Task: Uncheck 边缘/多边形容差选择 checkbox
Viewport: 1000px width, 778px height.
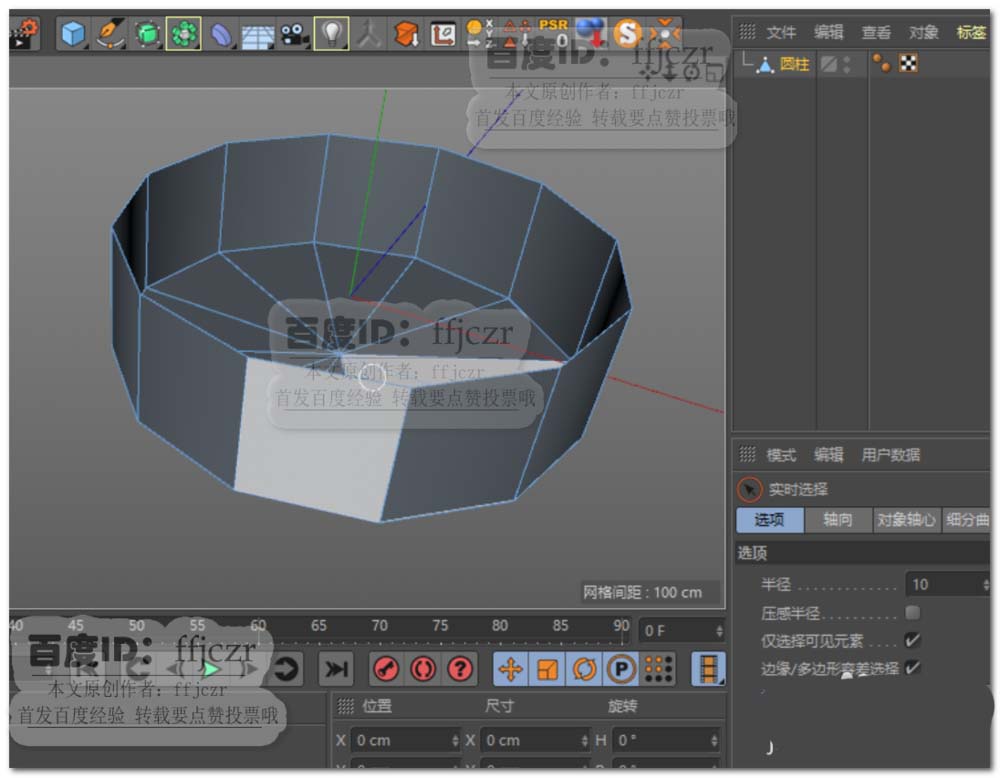Action: click(913, 668)
